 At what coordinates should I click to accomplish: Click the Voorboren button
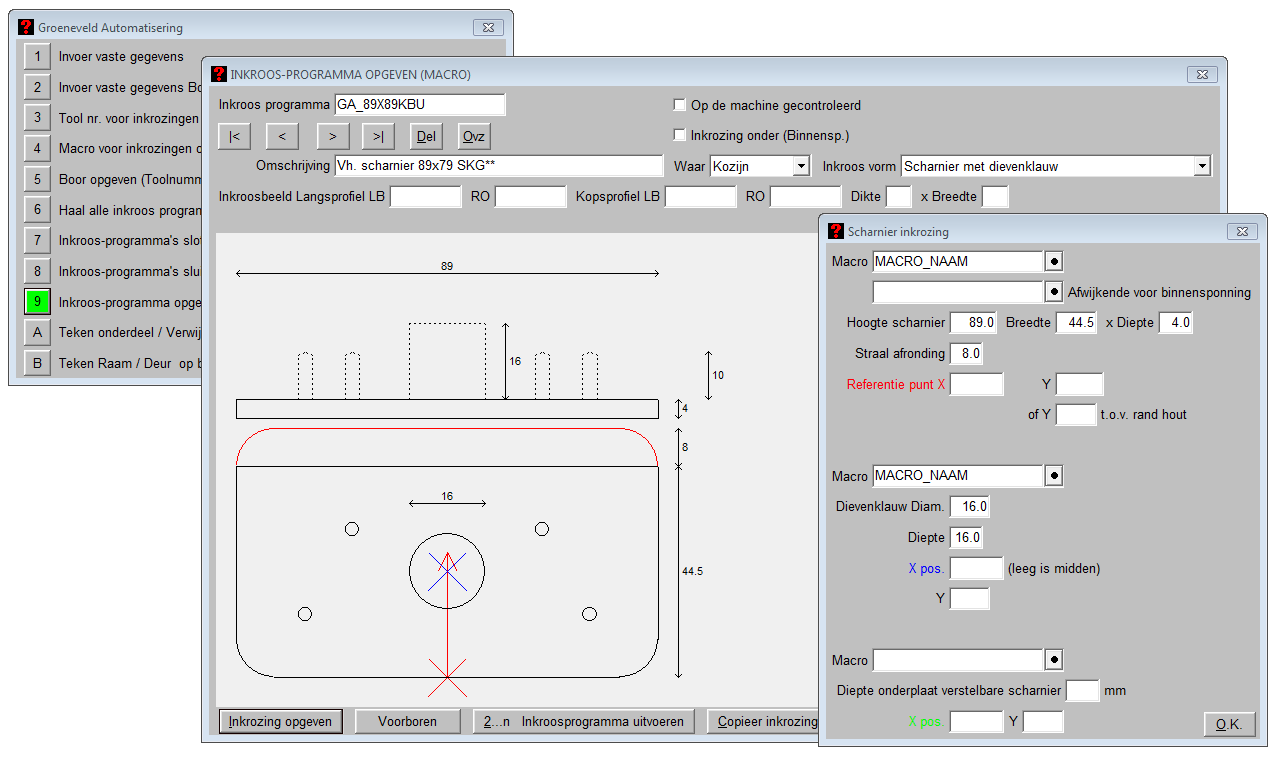coord(407,721)
